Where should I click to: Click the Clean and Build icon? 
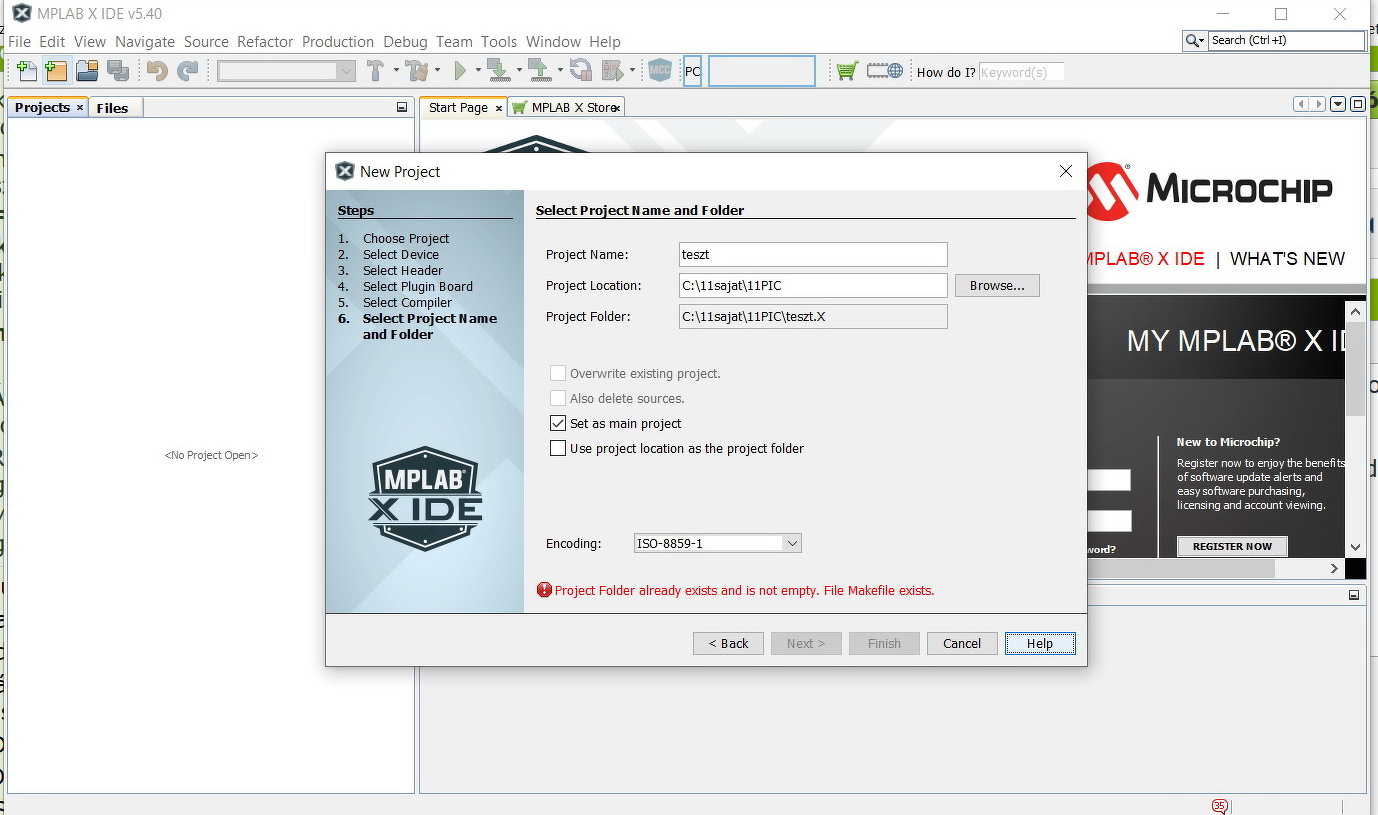pos(418,71)
